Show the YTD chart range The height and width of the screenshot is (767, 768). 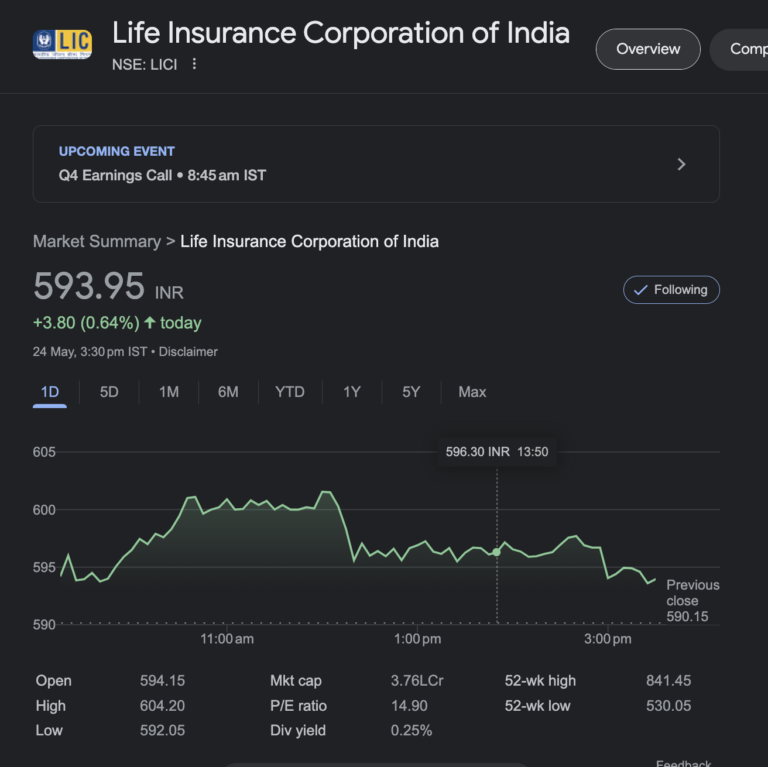(x=290, y=392)
